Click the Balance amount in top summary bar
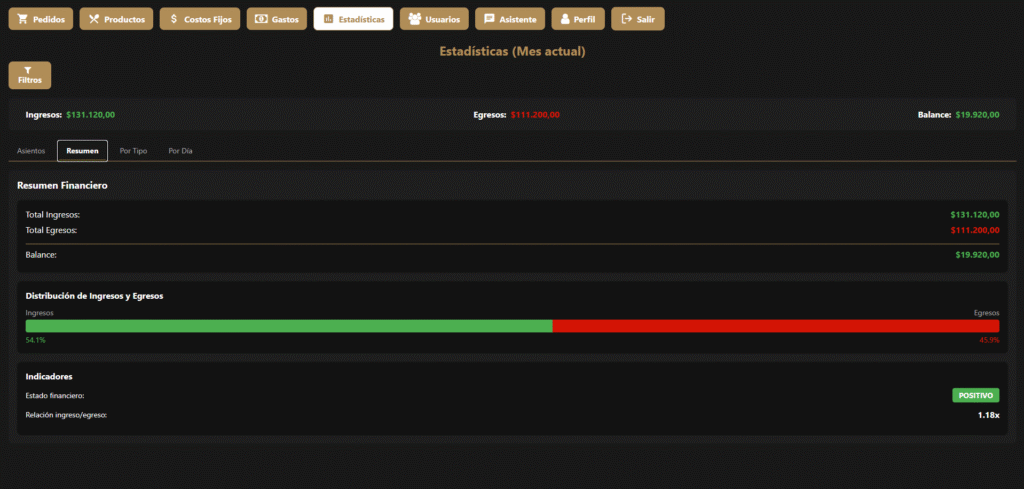The width and height of the screenshot is (1024, 489). pos(977,115)
